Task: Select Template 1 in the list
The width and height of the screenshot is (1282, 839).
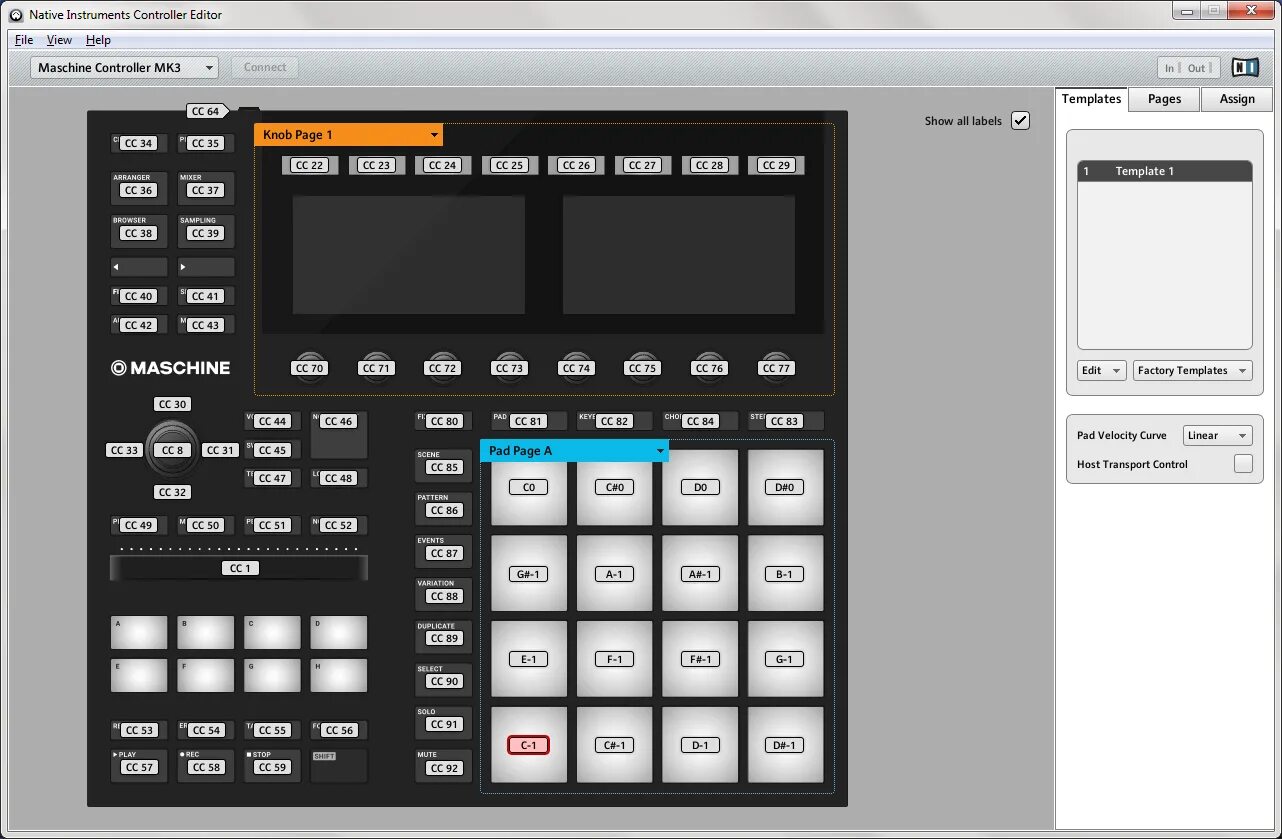Action: (1165, 171)
